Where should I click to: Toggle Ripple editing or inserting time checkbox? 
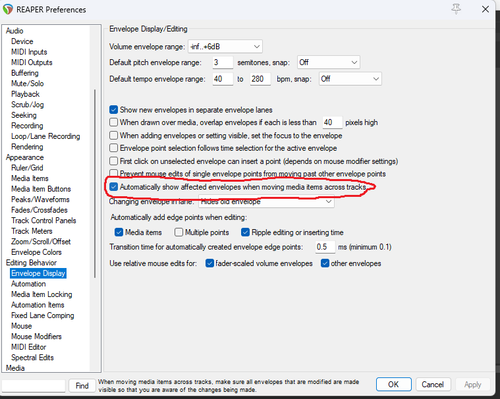click(245, 232)
